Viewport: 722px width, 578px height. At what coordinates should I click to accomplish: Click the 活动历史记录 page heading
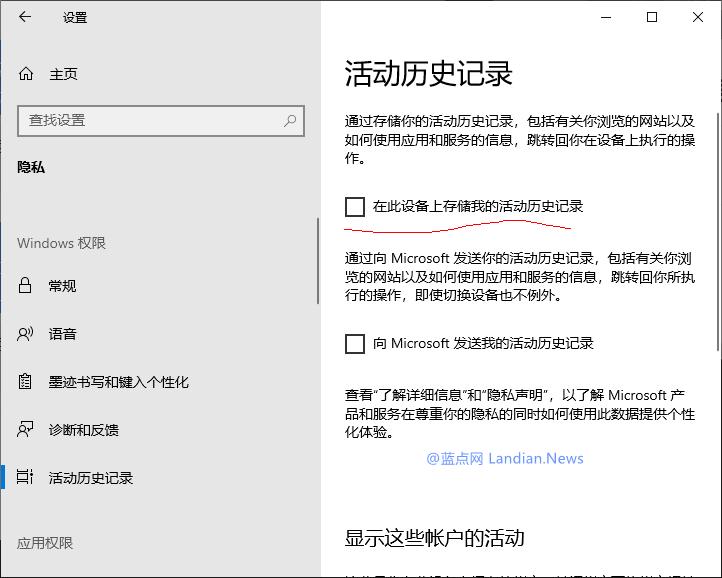(x=429, y=74)
